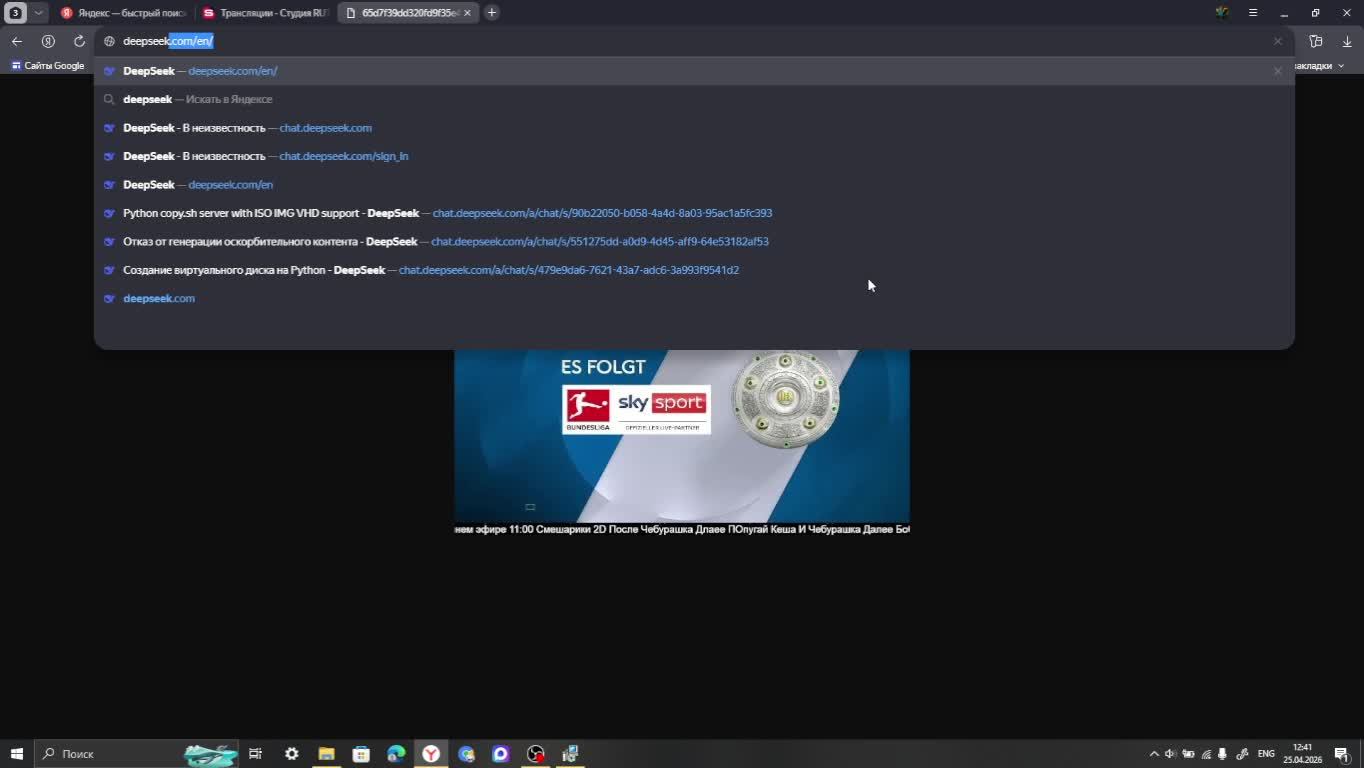
Task: Open the last pinned taskbar app
Action: (570, 754)
